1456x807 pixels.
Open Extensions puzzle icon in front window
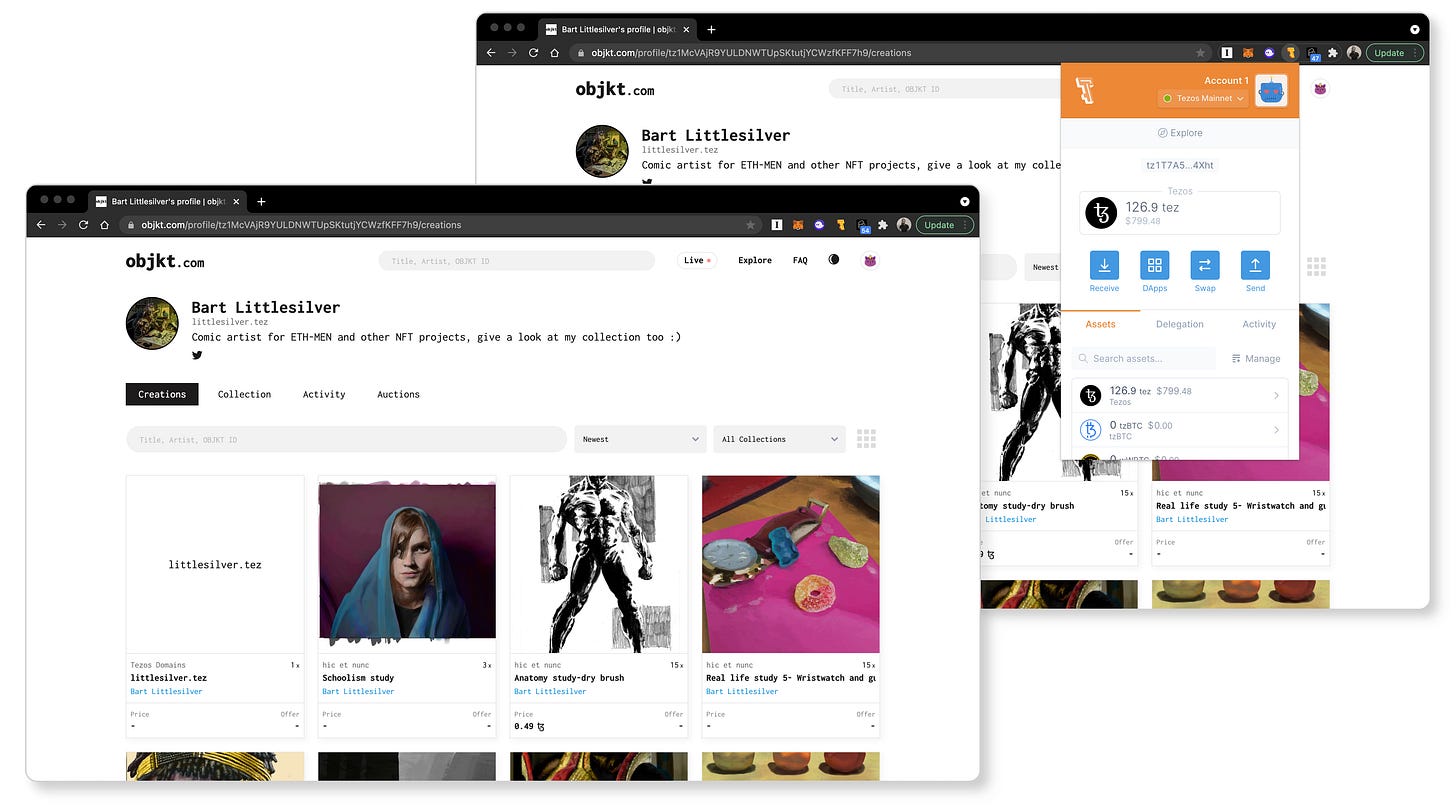(x=883, y=225)
